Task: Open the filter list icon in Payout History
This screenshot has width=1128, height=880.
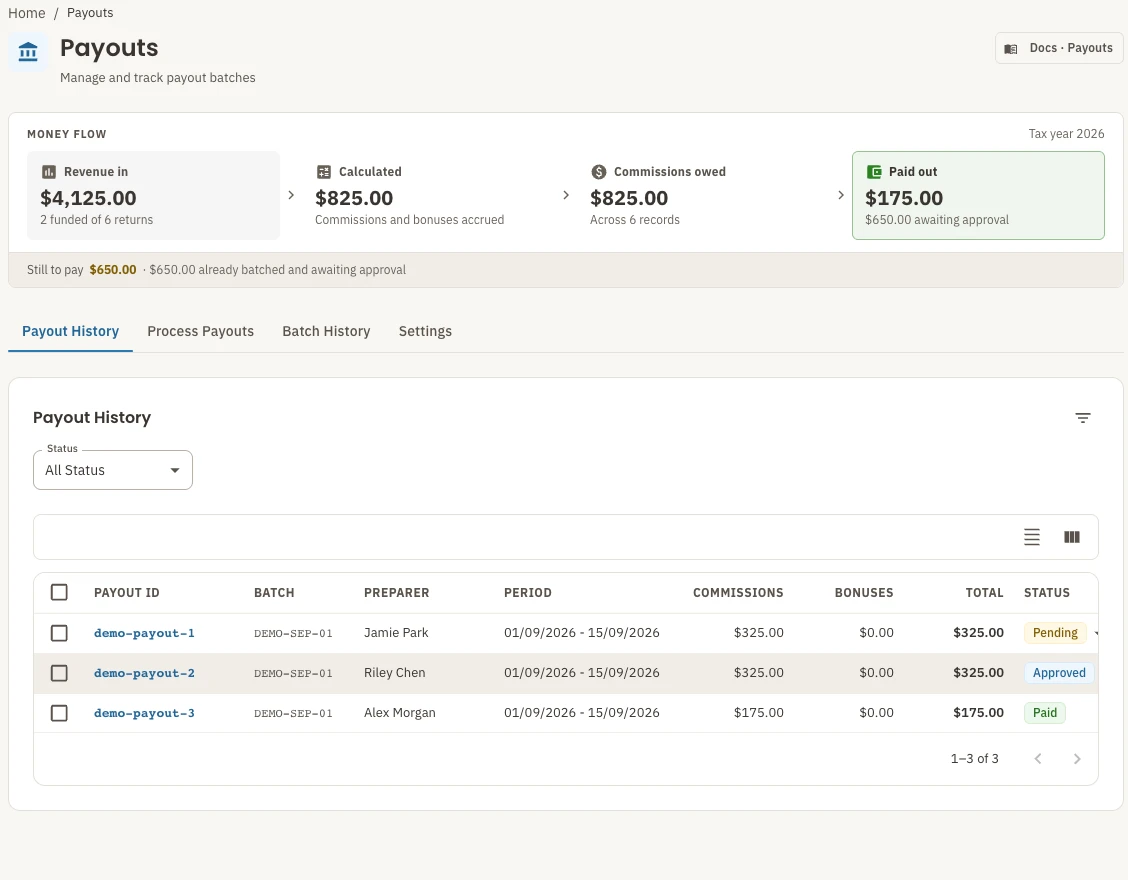Action: tap(1083, 418)
